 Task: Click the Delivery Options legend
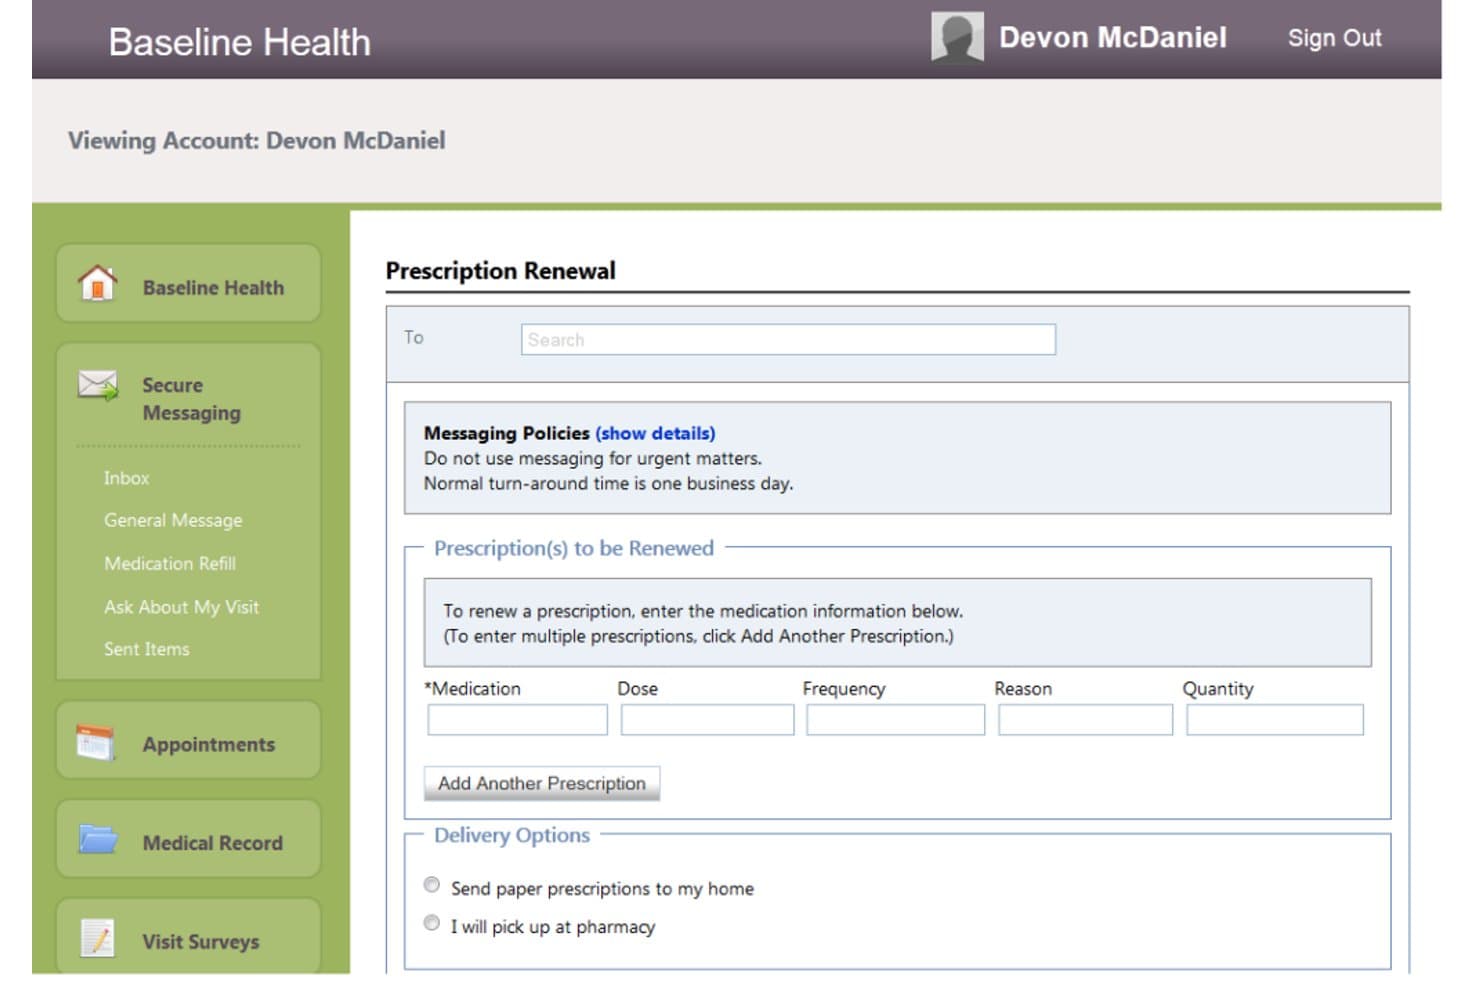click(x=512, y=835)
